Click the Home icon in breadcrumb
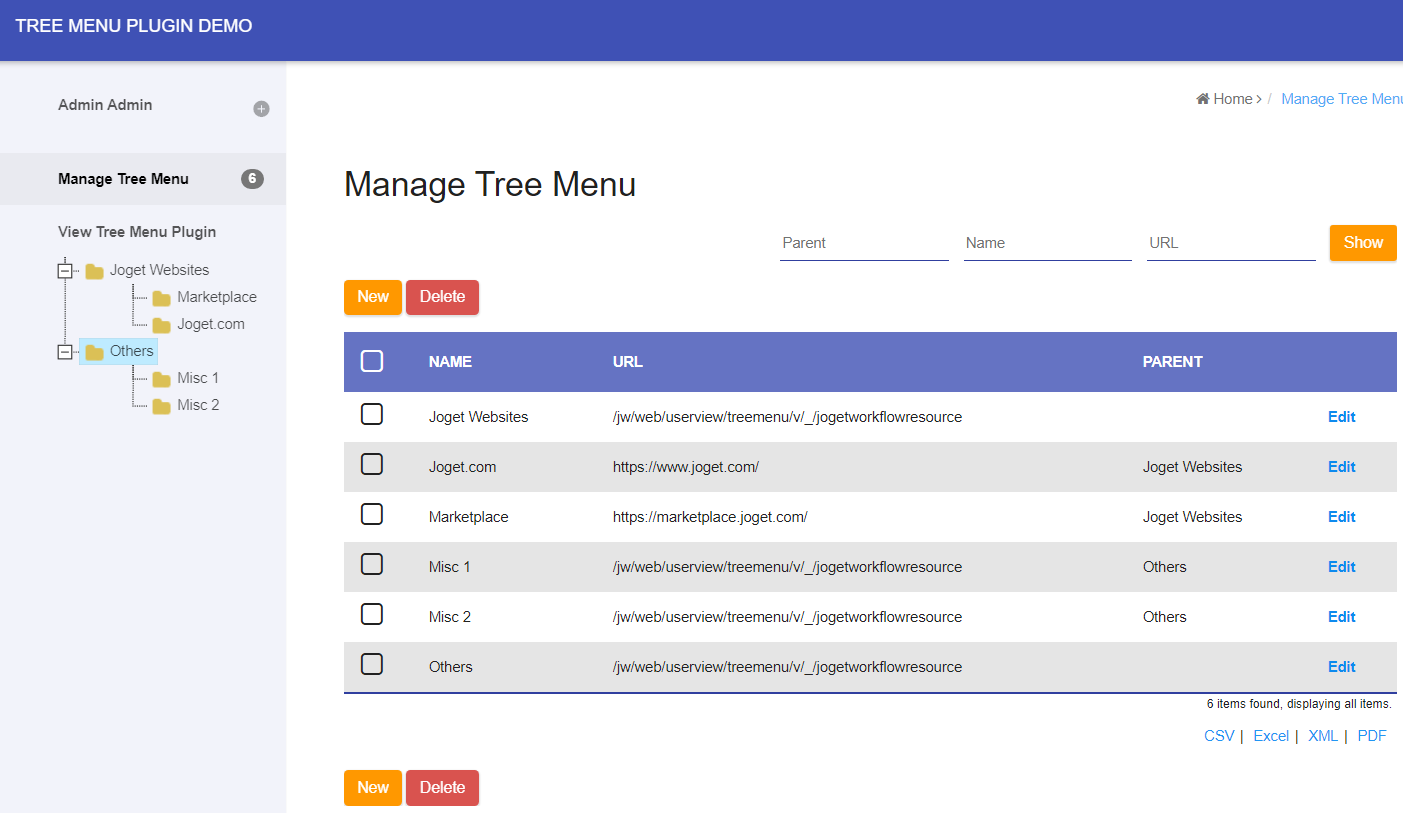The image size is (1403, 813). click(1203, 99)
